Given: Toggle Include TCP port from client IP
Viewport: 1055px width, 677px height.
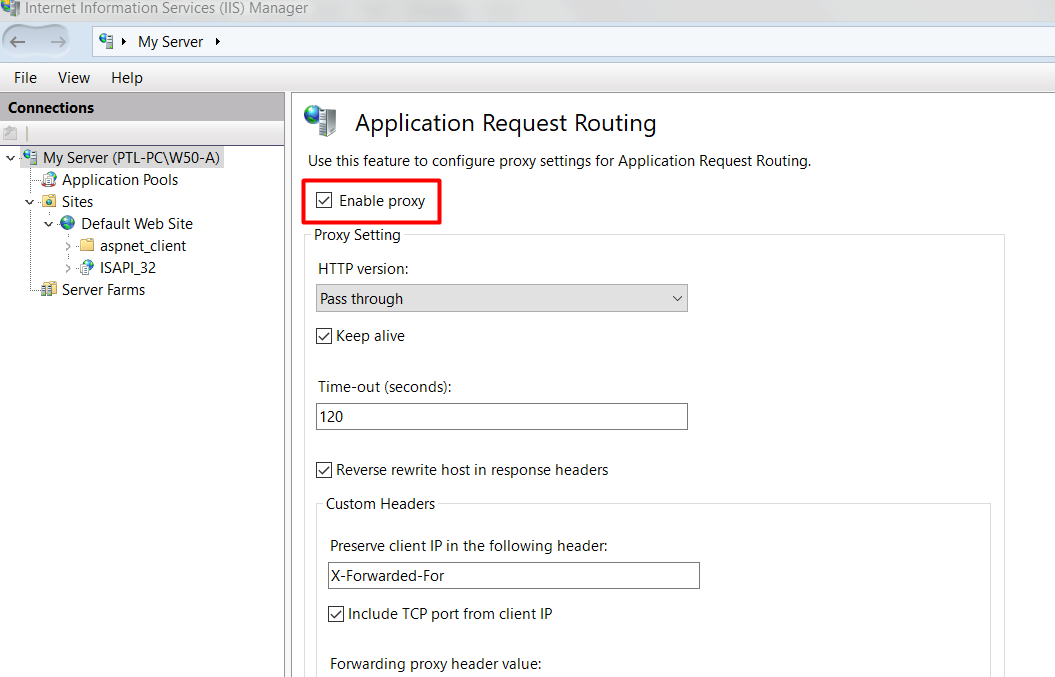Looking at the screenshot, I should [x=336, y=614].
